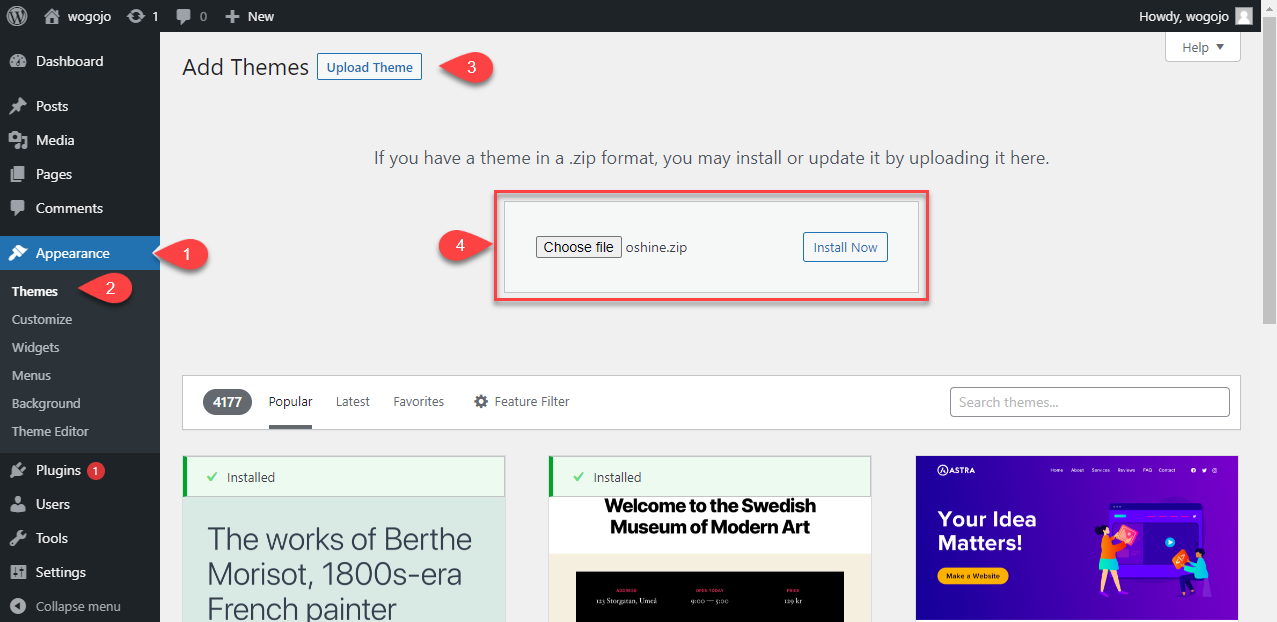Image resolution: width=1277 pixels, height=622 pixels.
Task: Expand the Help dropdown
Action: click(1202, 47)
